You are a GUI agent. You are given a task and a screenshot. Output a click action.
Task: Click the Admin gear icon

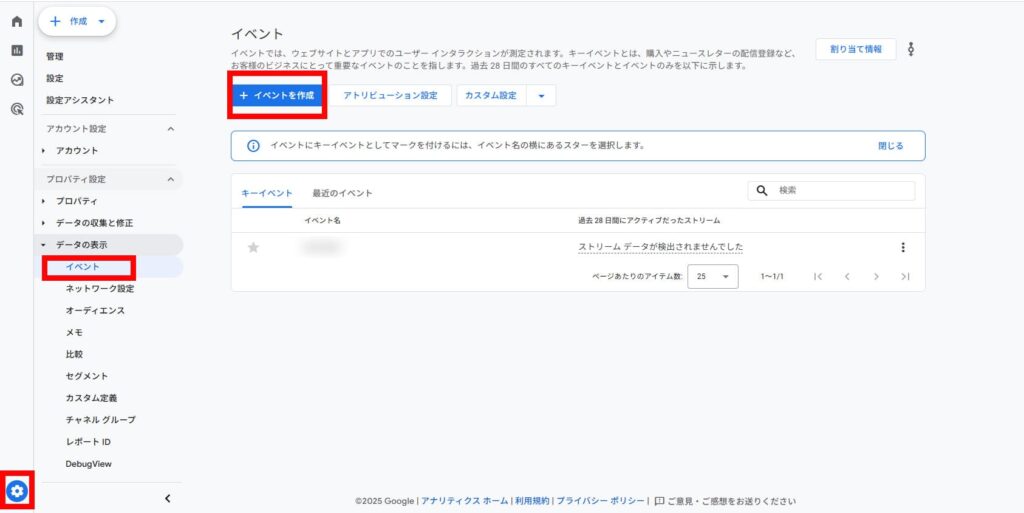coord(16,491)
